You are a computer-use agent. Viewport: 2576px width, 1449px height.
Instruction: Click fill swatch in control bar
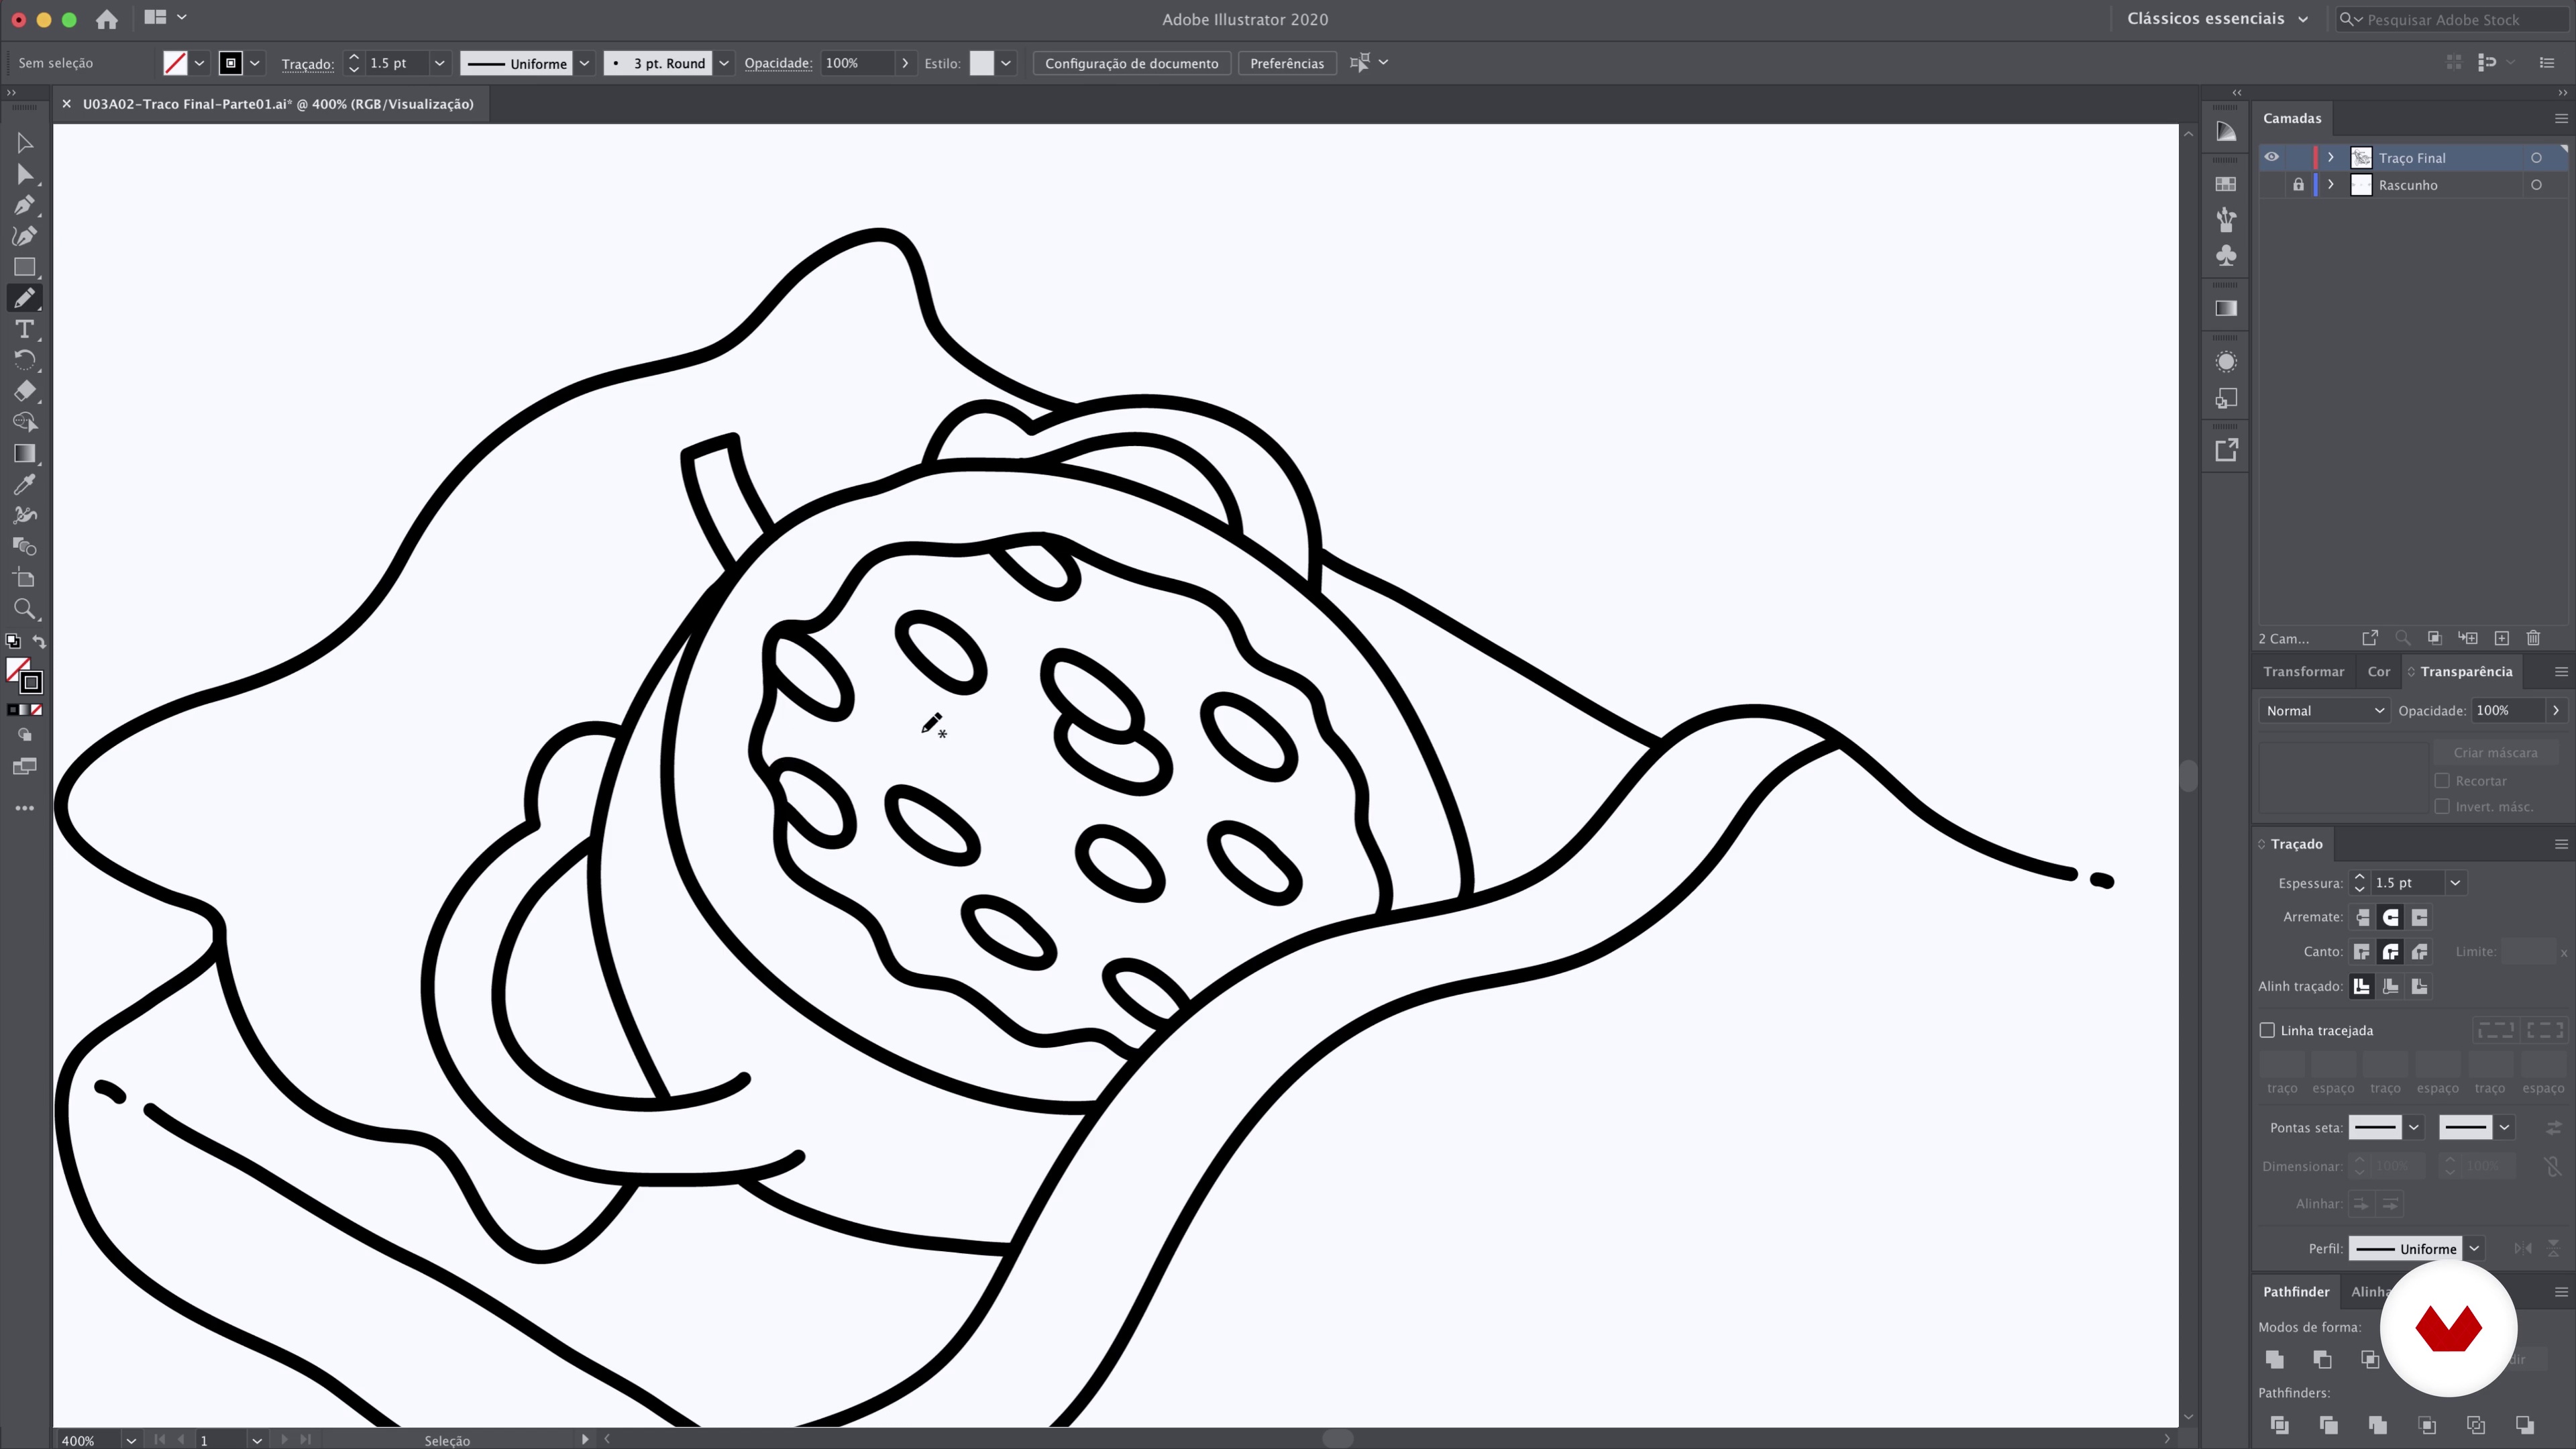[x=175, y=63]
